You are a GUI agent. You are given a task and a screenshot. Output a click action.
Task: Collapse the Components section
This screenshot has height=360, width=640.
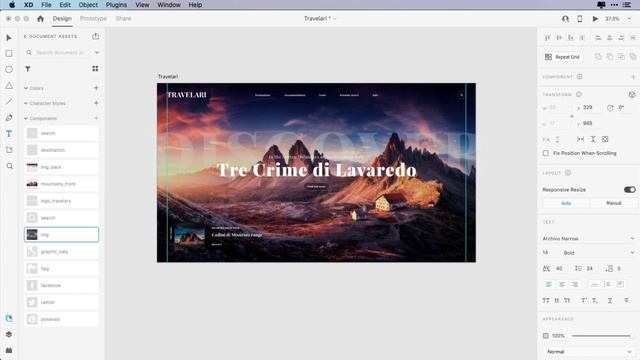(x=26, y=118)
